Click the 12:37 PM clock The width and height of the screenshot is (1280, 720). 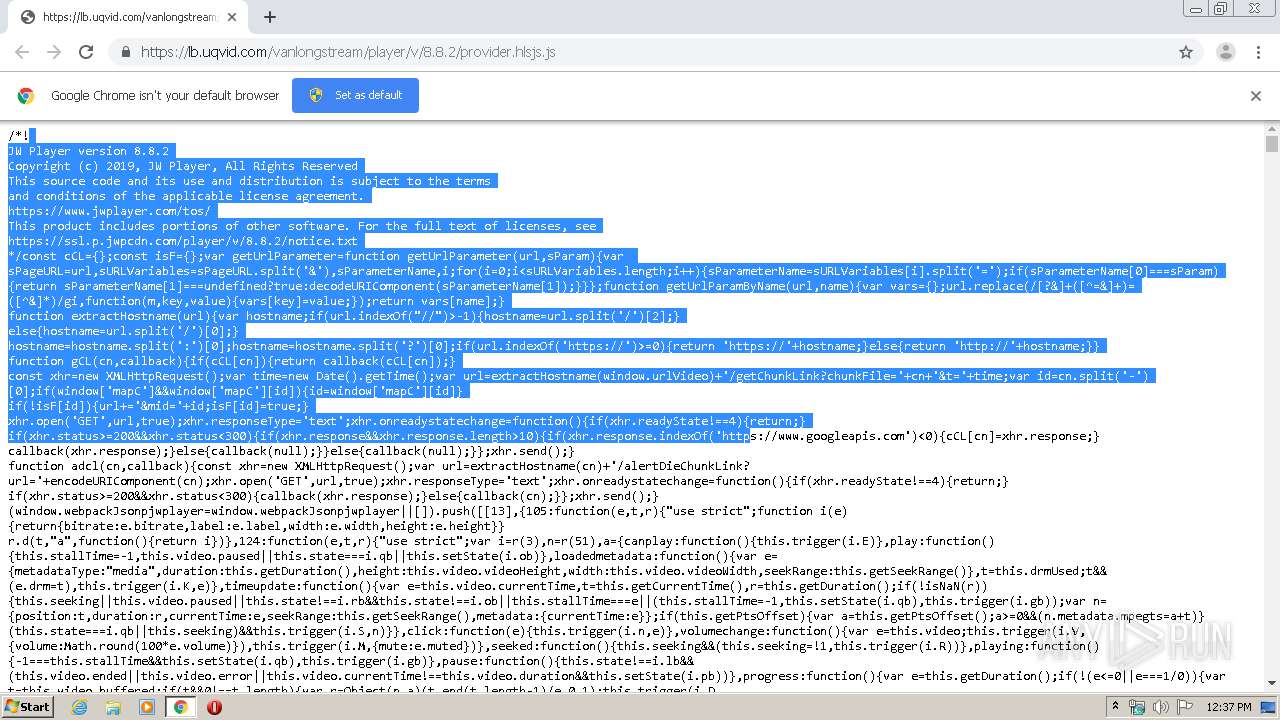1227,707
